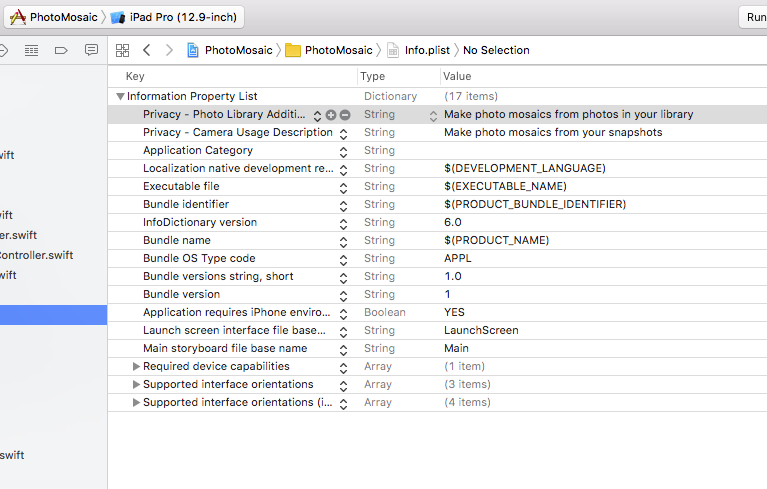Select 'Make photo mosaics from photos in your library'
This screenshot has width=767, height=489.
tap(568, 114)
